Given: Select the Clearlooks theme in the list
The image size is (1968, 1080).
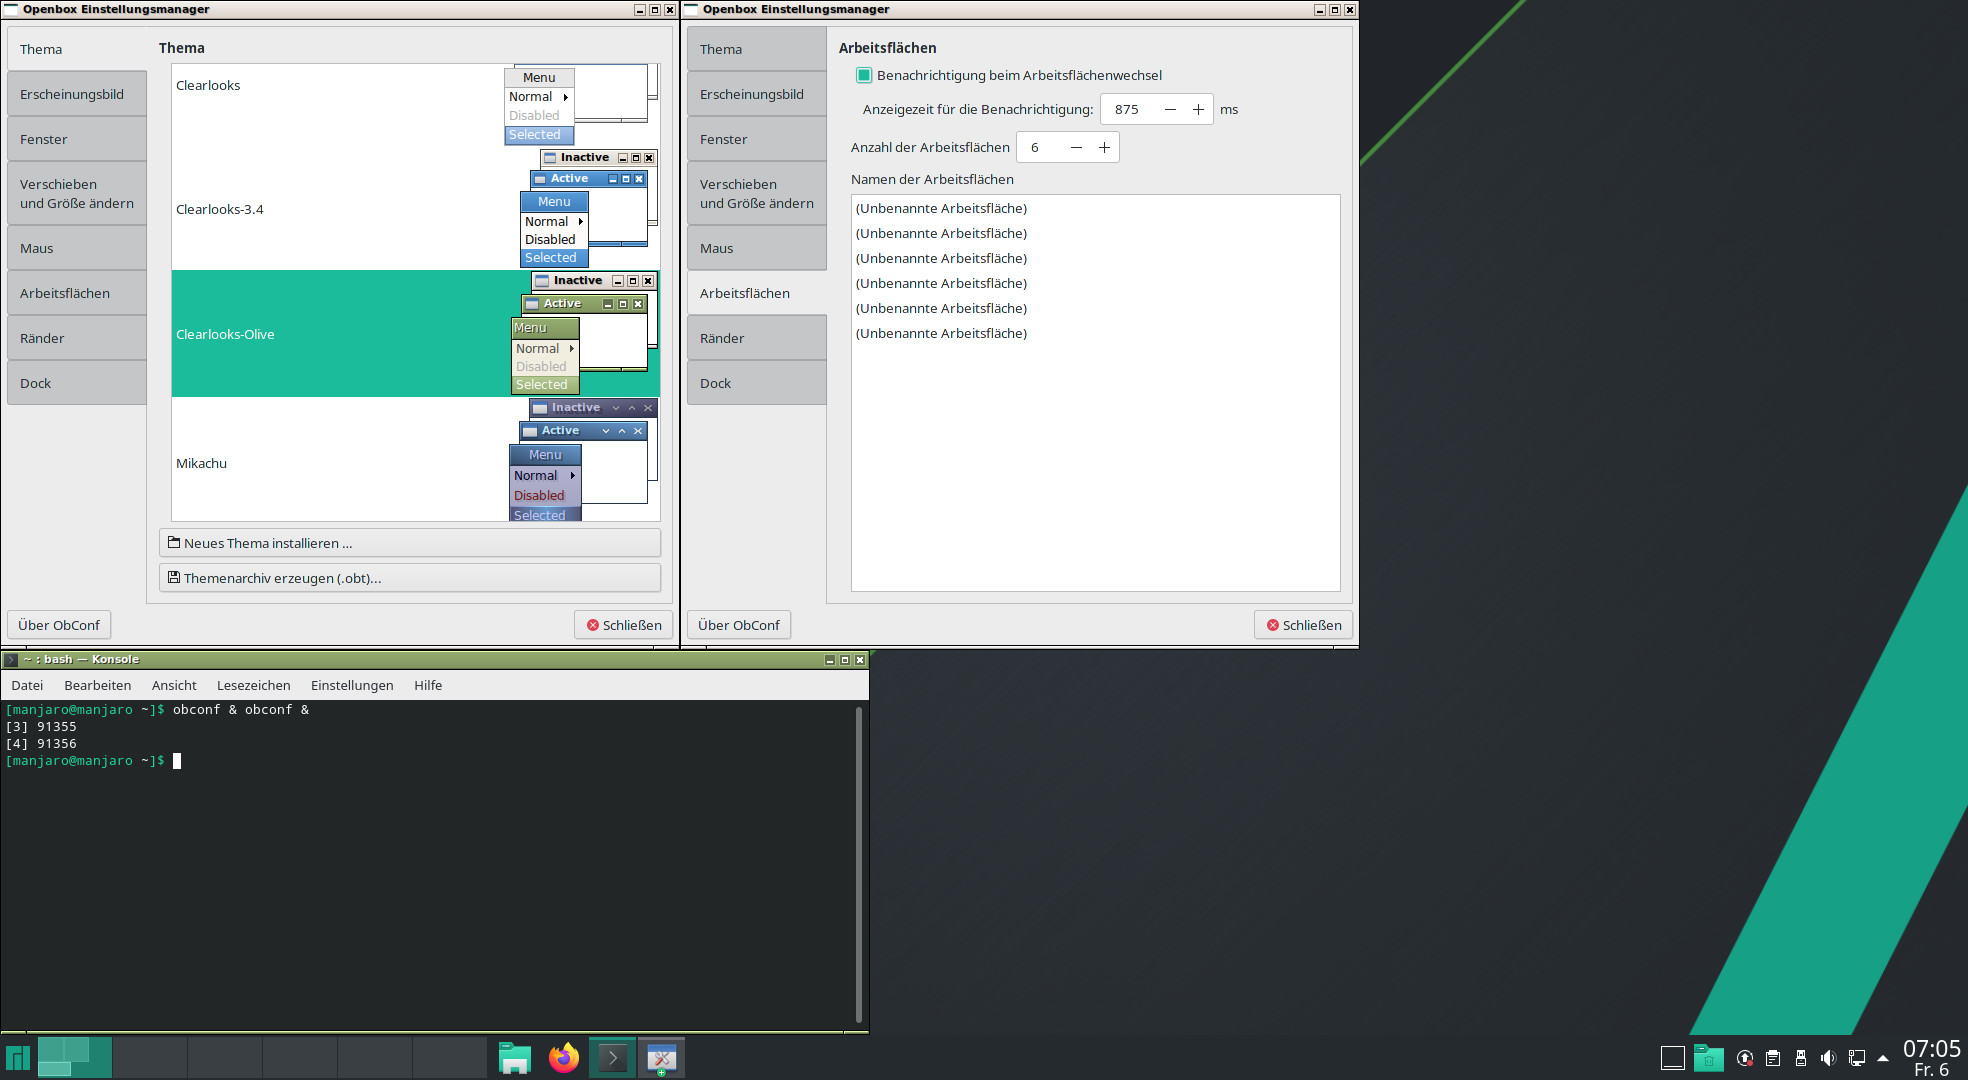Looking at the screenshot, I should click(x=415, y=105).
